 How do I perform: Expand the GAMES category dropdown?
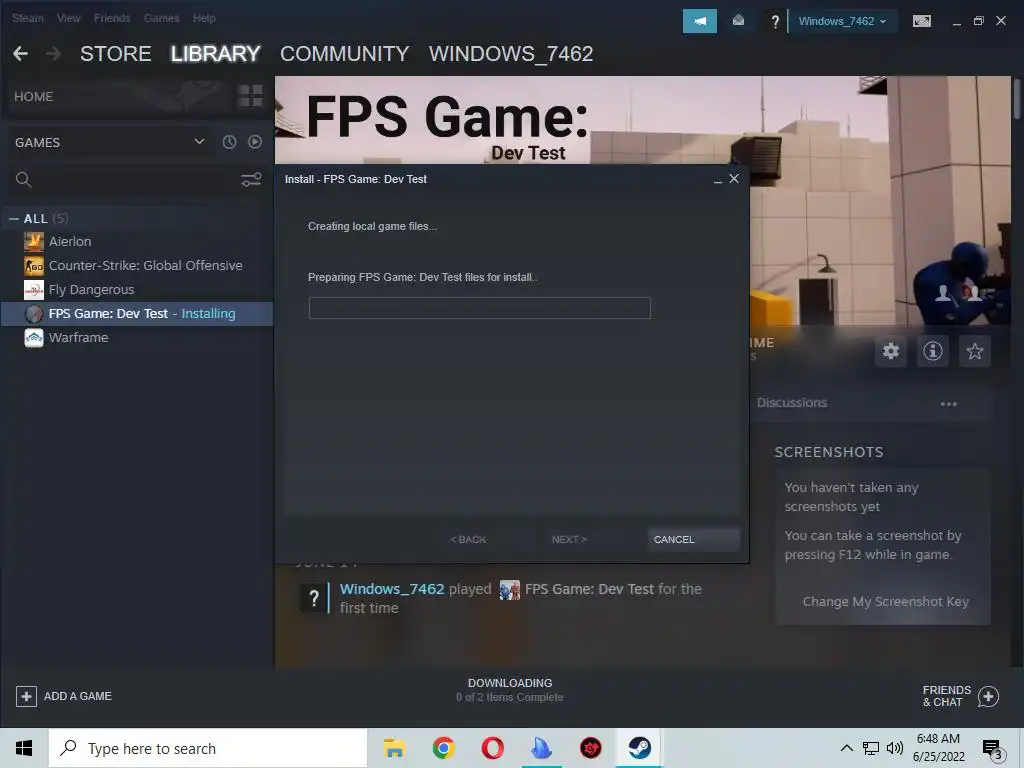[199, 142]
